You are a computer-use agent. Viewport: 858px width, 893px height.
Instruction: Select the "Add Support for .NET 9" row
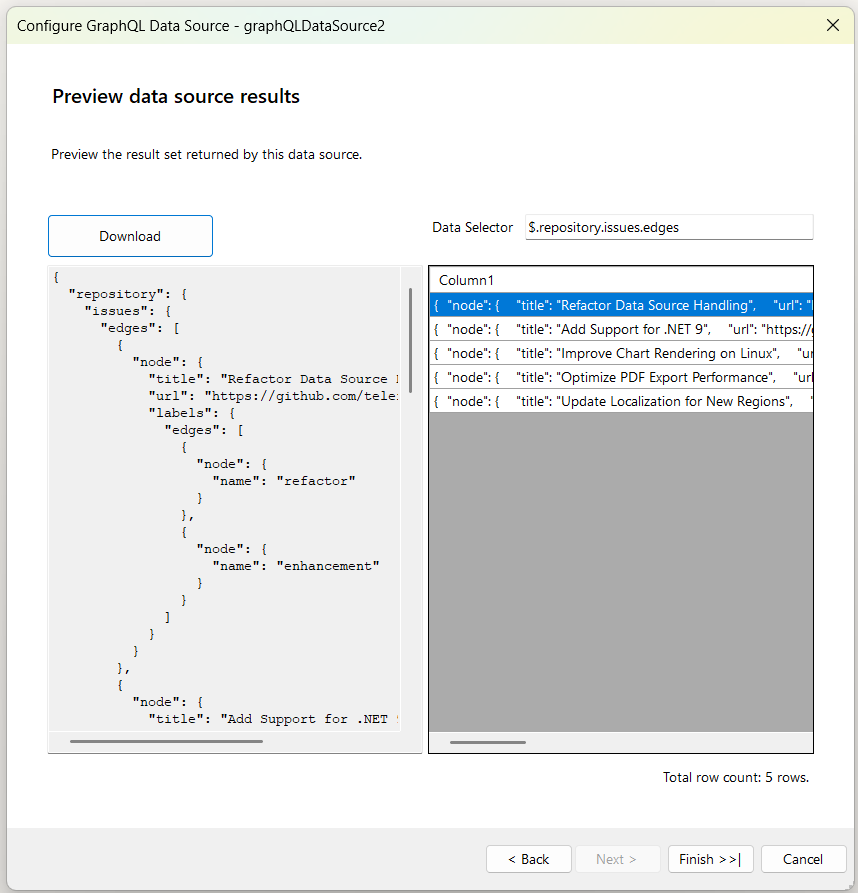point(620,328)
